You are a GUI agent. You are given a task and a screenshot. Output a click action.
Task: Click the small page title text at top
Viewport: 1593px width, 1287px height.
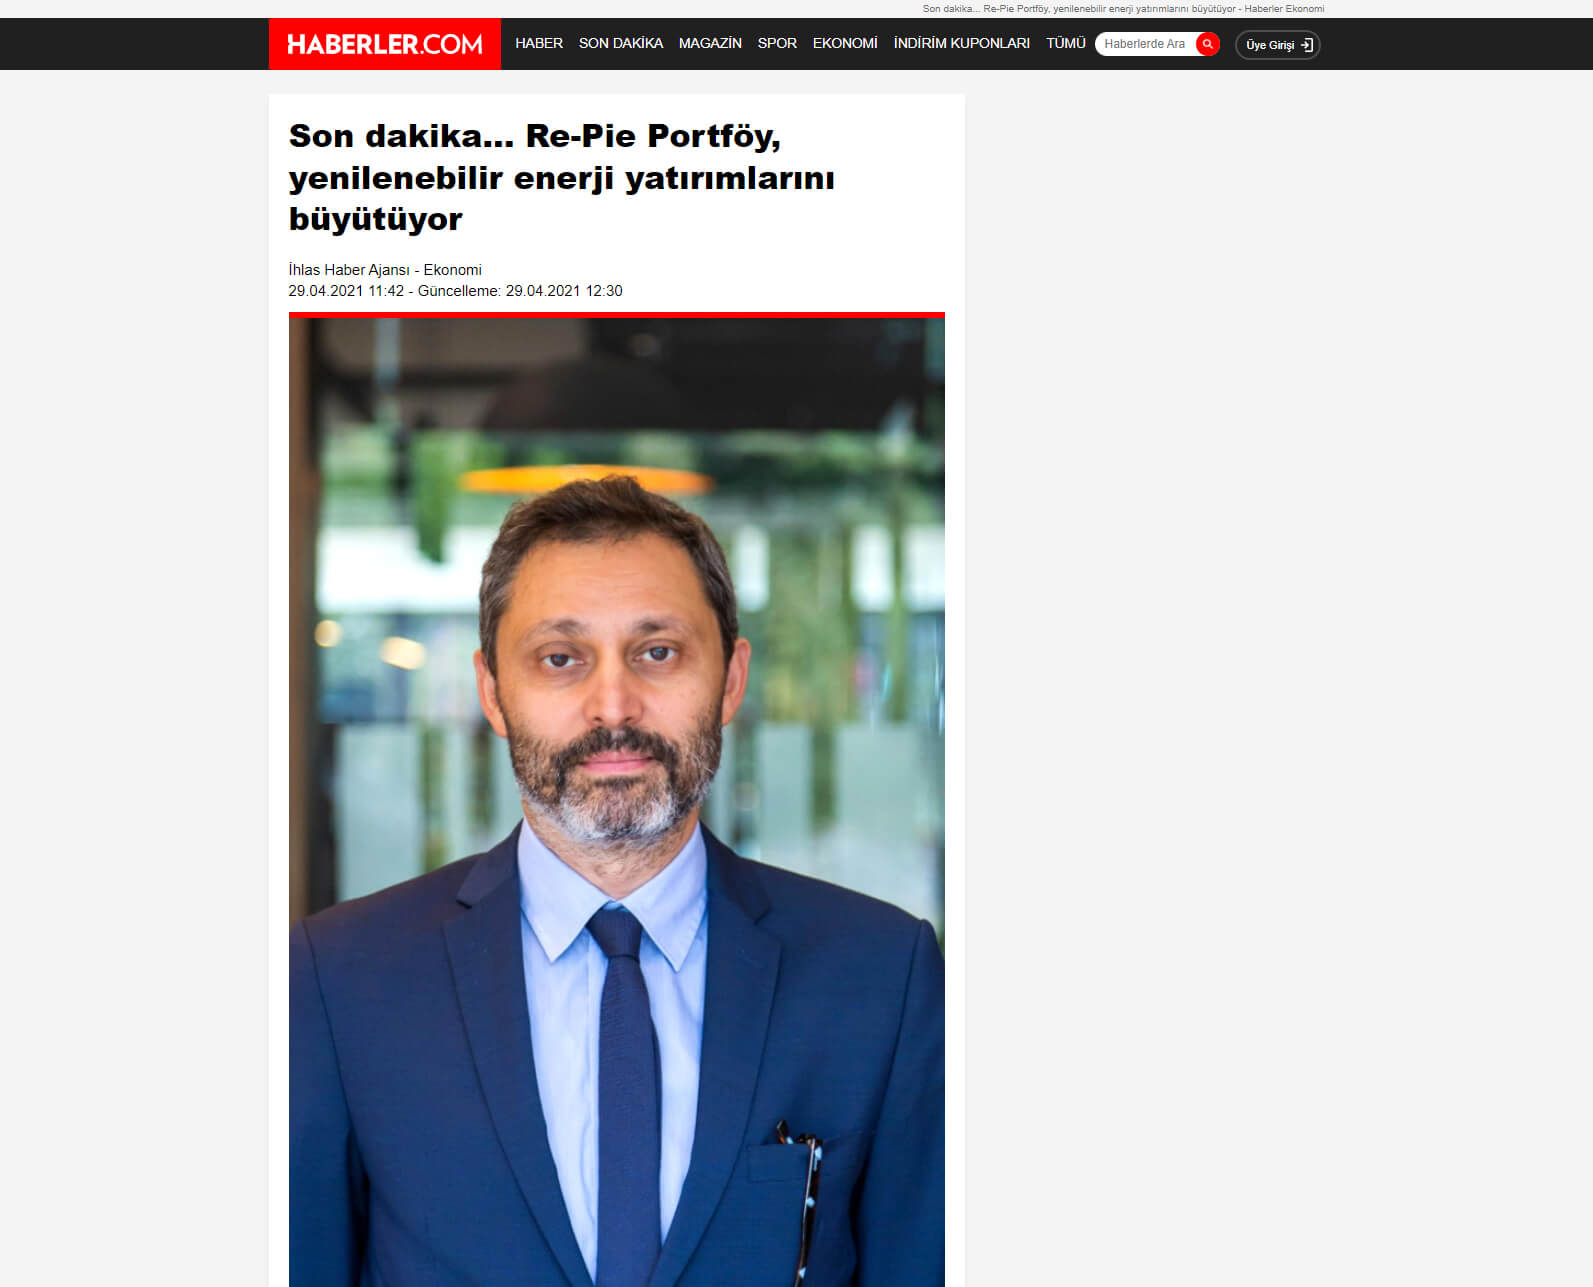click(x=1123, y=8)
